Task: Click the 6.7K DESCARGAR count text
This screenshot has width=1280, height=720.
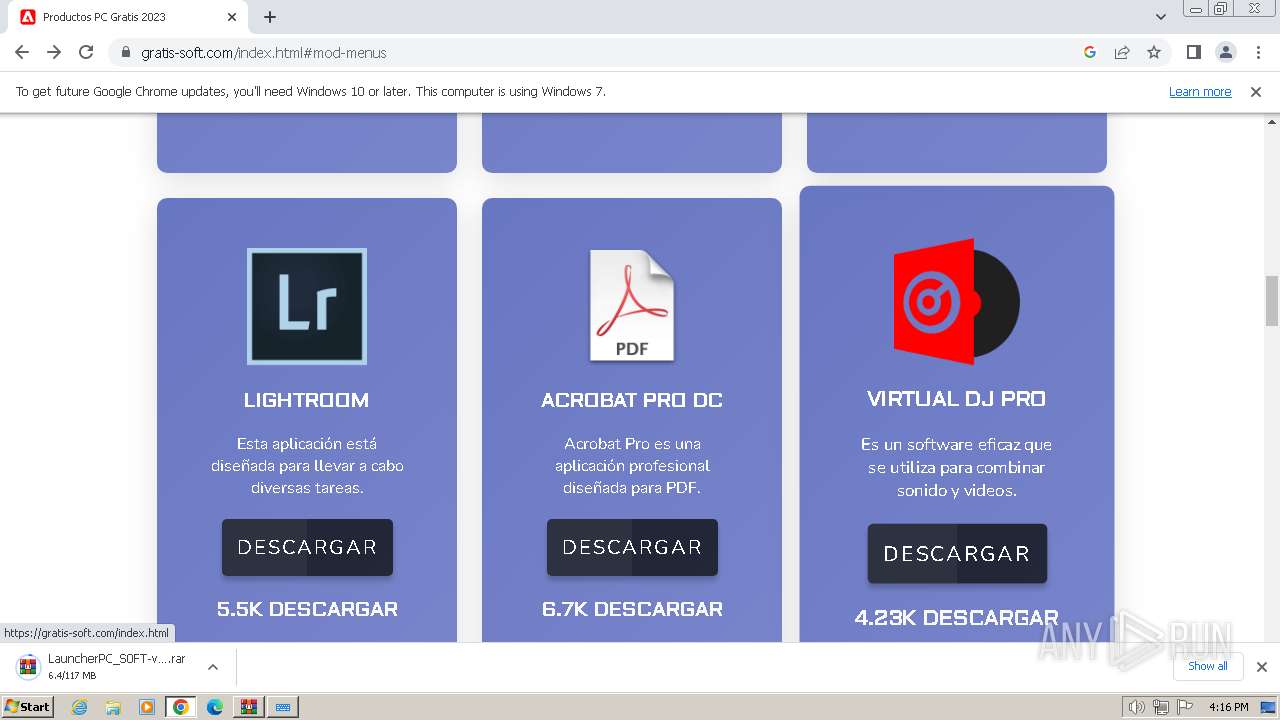Action: [632, 609]
